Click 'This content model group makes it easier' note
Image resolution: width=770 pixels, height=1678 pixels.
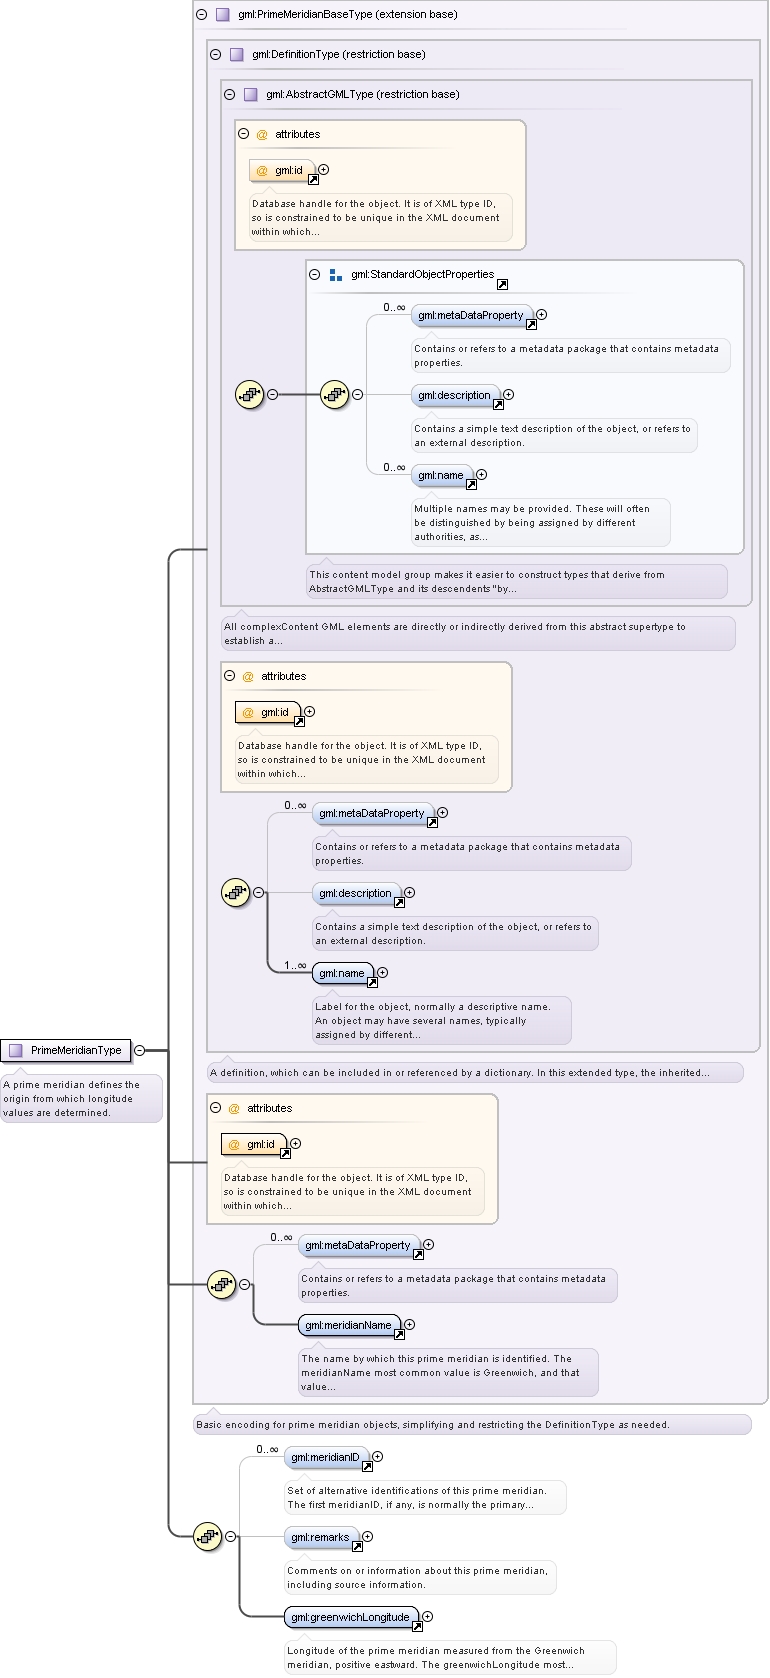tap(516, 581)
